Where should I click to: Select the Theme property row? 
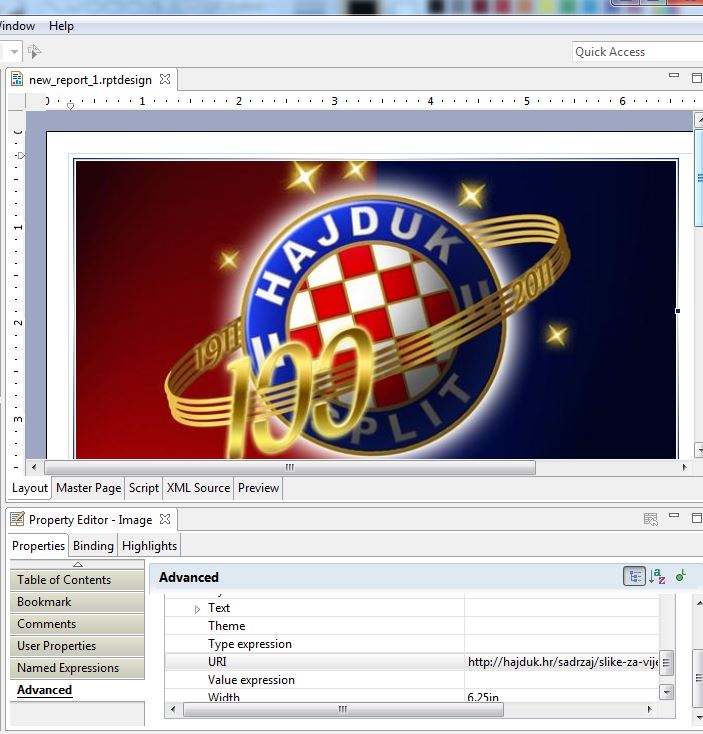tap(412, 626)
